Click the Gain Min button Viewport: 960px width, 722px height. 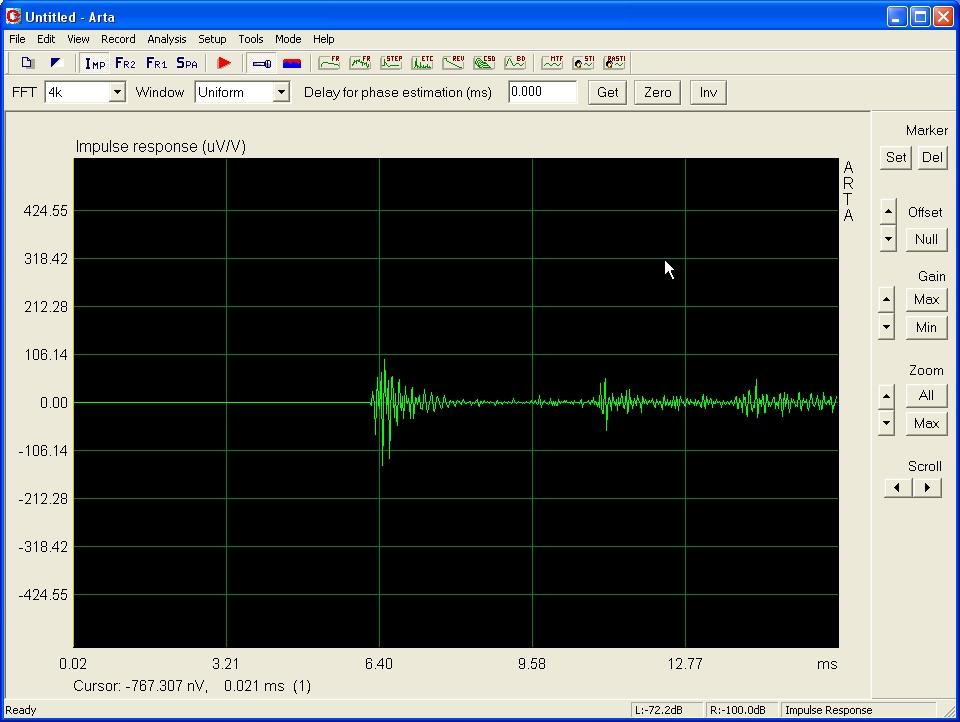pos(926,328)
